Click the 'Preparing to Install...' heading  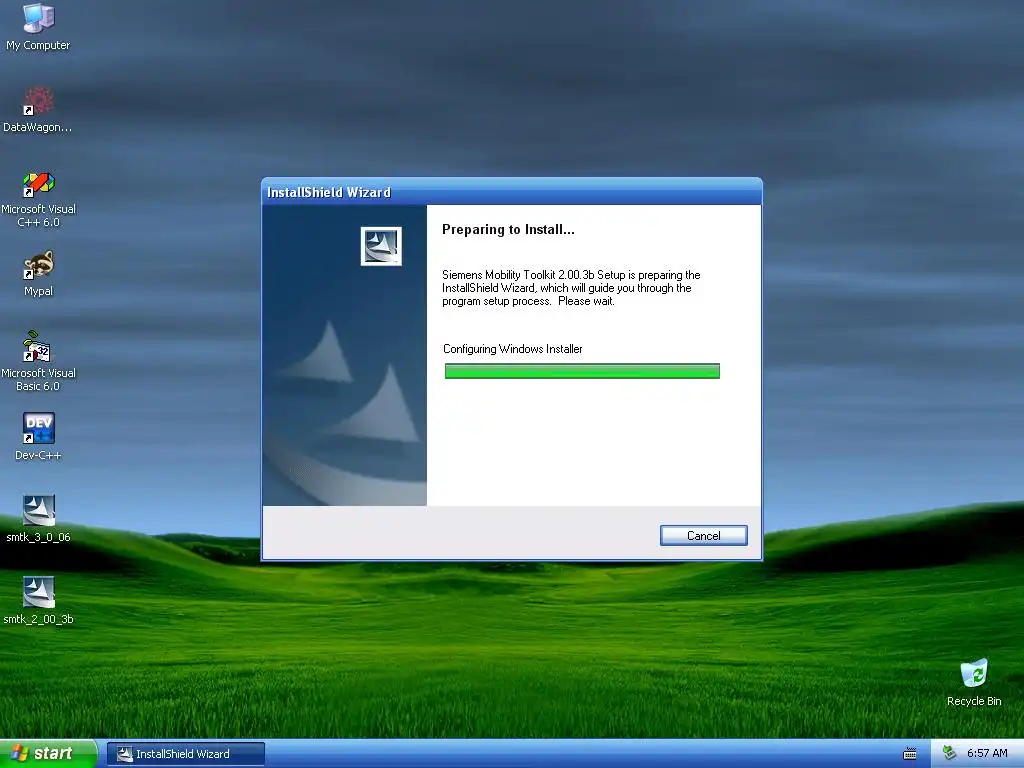[508, 229]
